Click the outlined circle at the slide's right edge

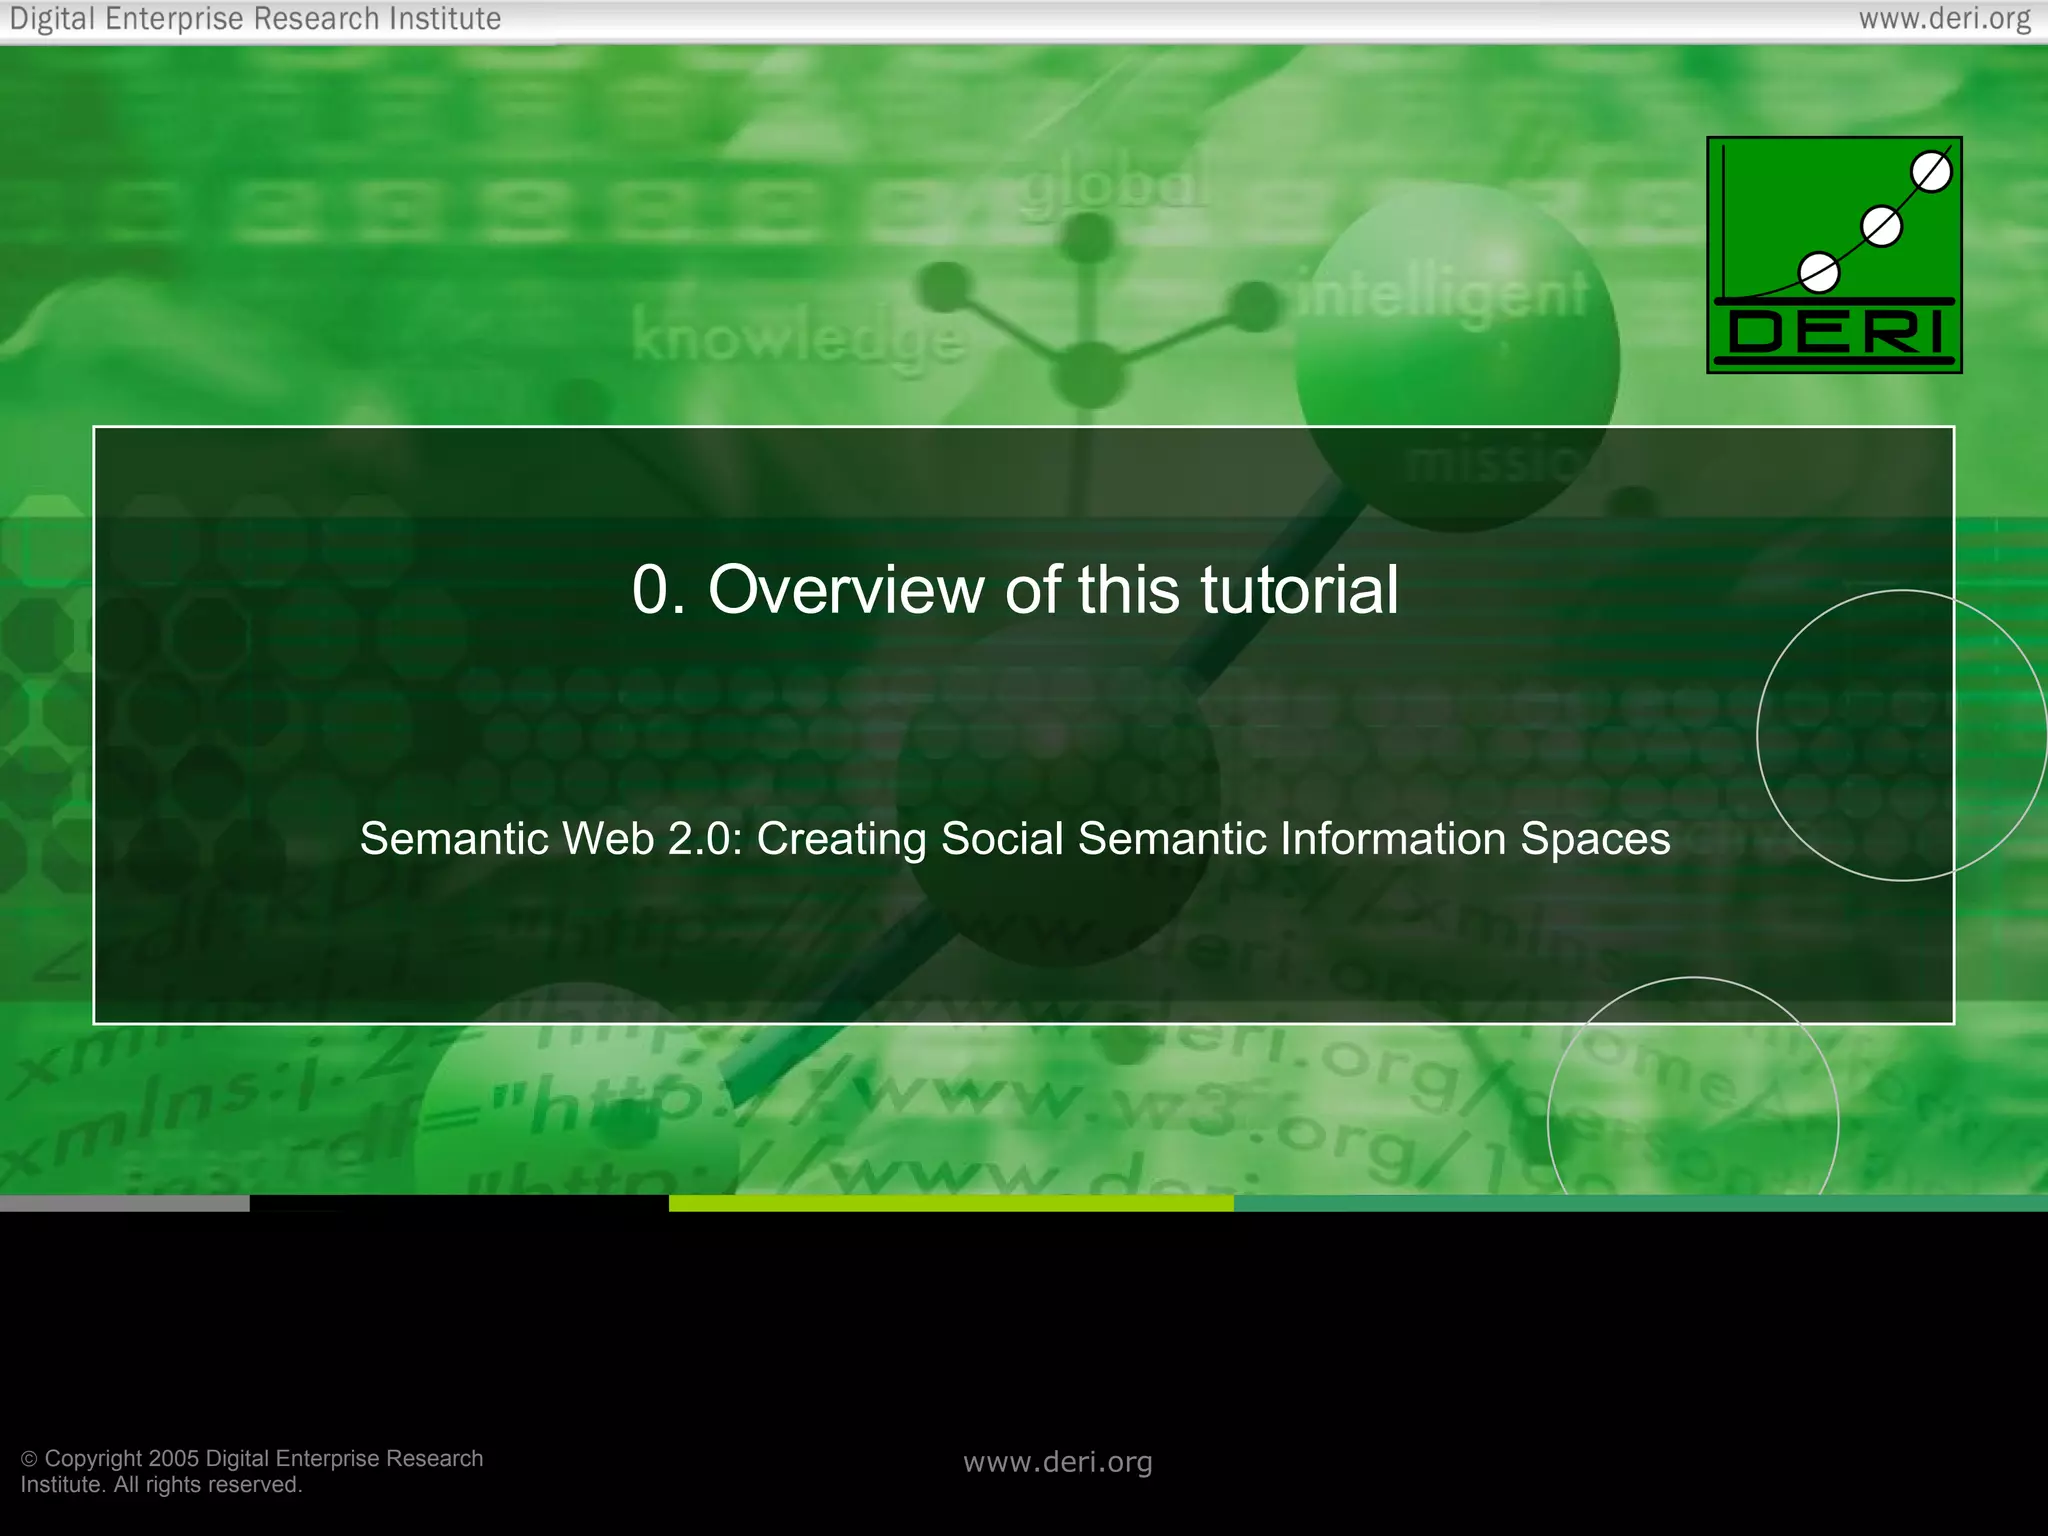[x=1902, y=735]
